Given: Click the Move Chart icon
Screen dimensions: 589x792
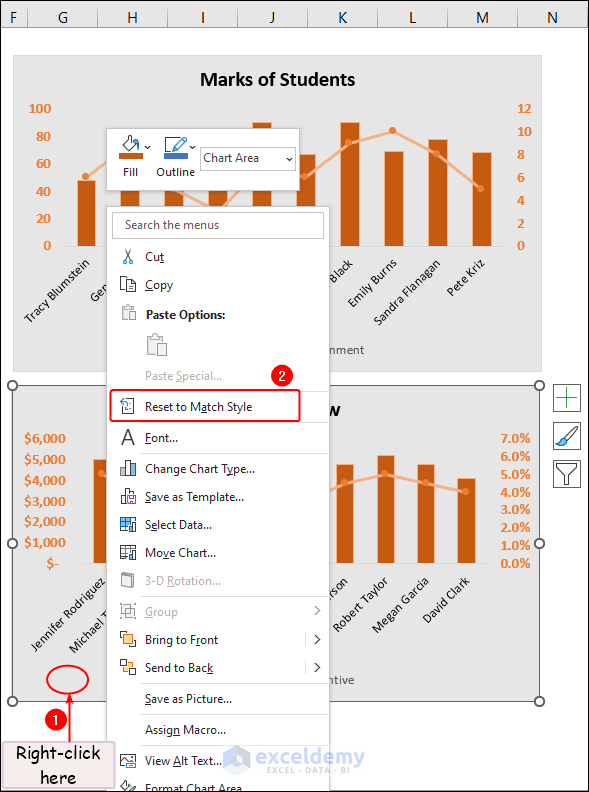Looking at the screenshot, I should (128, 553).
